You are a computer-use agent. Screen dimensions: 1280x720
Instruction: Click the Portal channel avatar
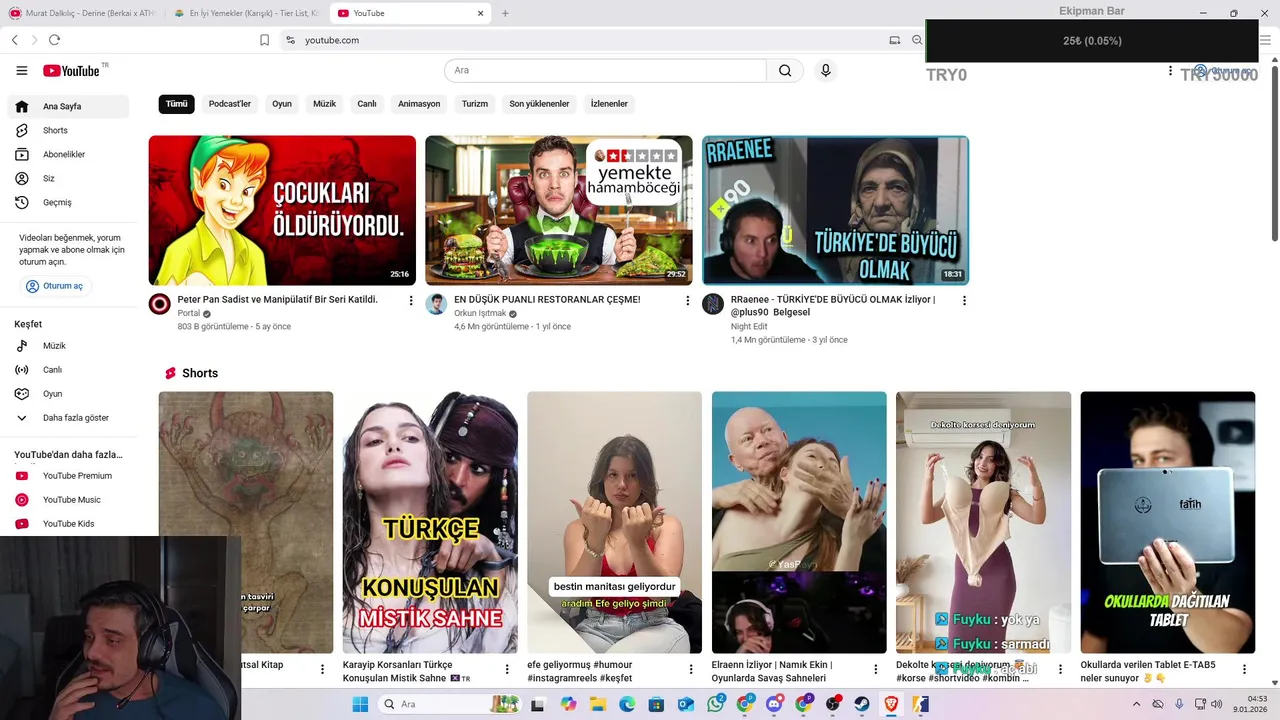click(160, 304)
